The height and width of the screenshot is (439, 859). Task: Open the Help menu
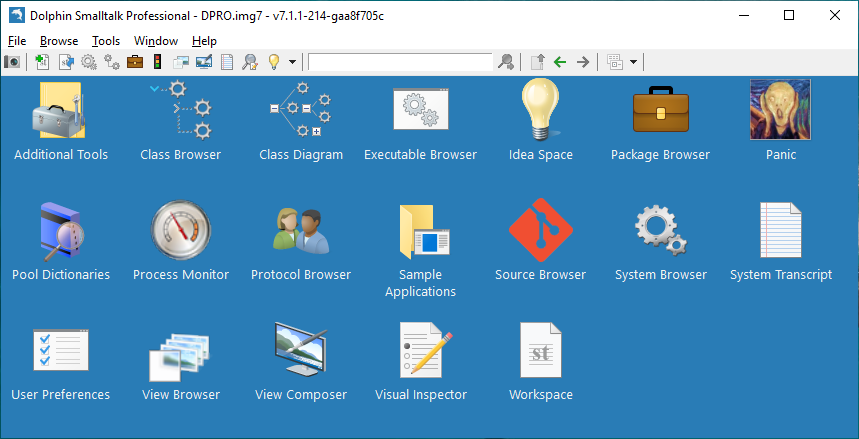coord(204,41)
